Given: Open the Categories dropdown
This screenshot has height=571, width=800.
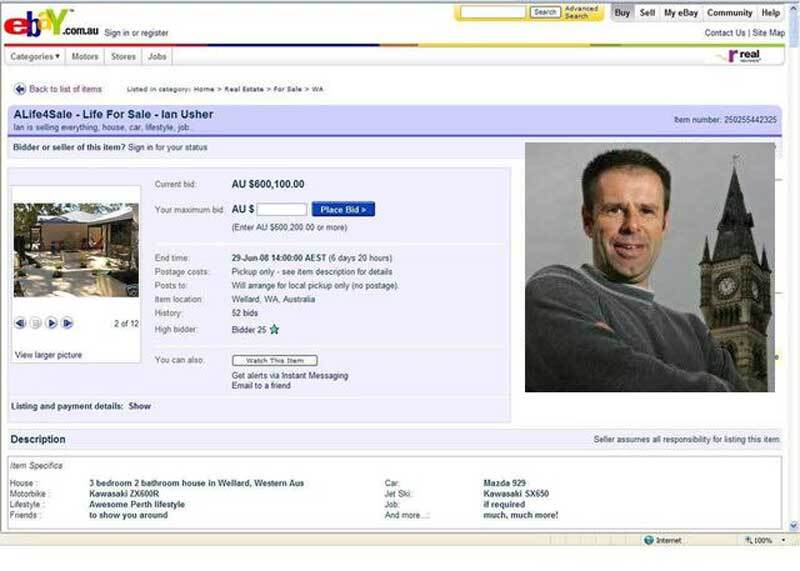Looking at the screenshot, I should (x=35, y=57).
